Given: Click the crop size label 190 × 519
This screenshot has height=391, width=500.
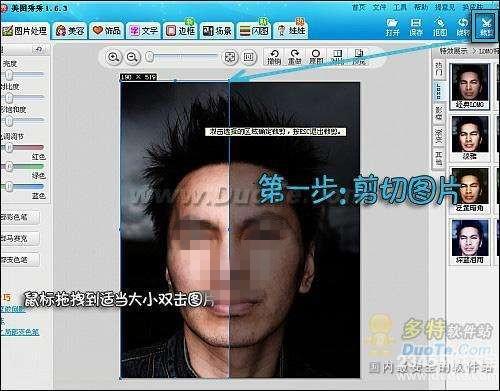Looking at the screenshot, I should tap(139, 77).
